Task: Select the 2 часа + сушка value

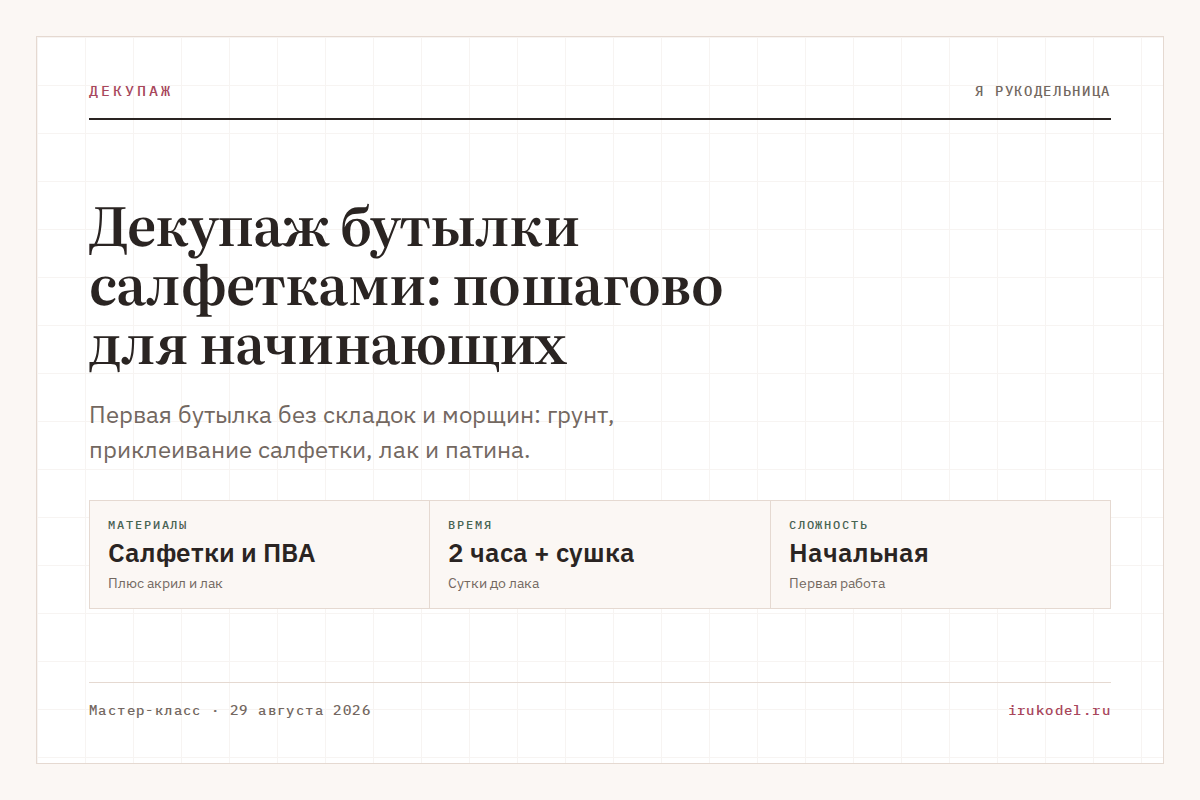Action: pos(541,553)
